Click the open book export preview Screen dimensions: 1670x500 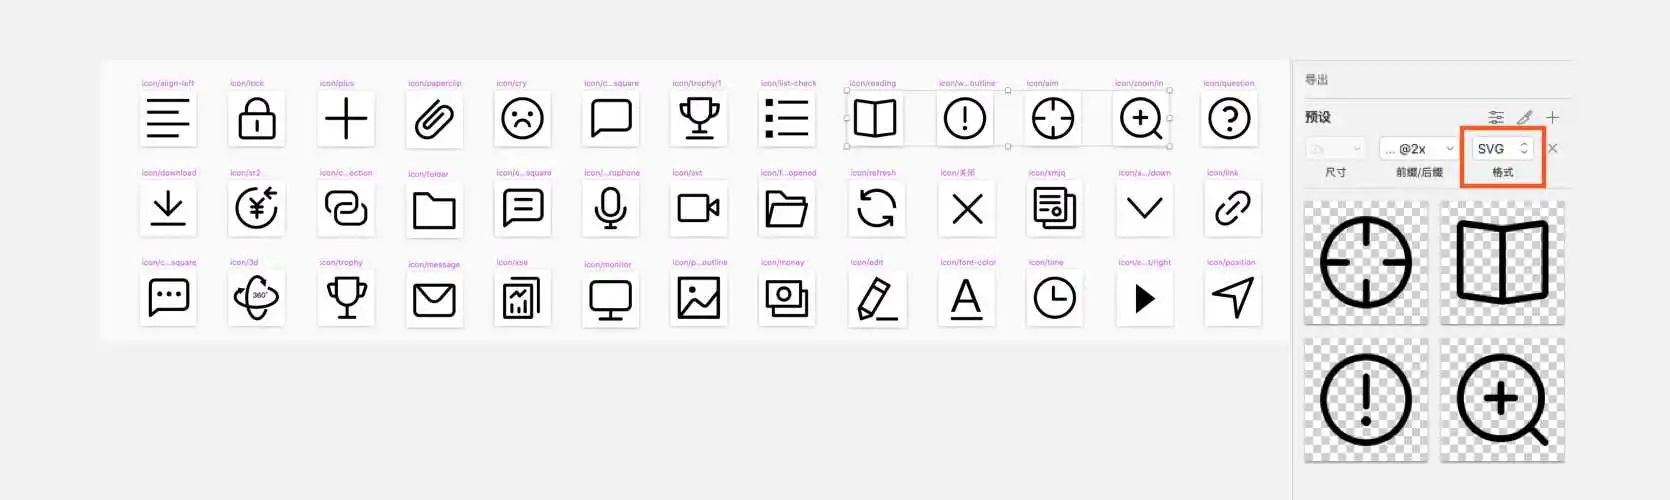[1502, 262]
